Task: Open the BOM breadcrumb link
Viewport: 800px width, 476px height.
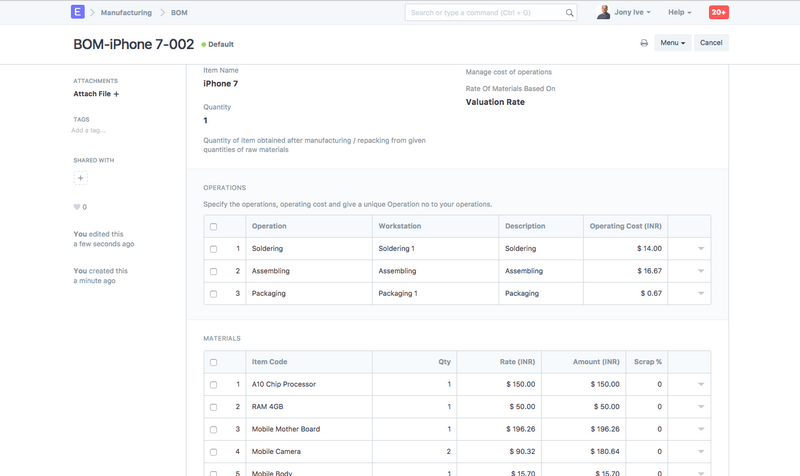Action: pyautogui.click(x=179, y=13)
